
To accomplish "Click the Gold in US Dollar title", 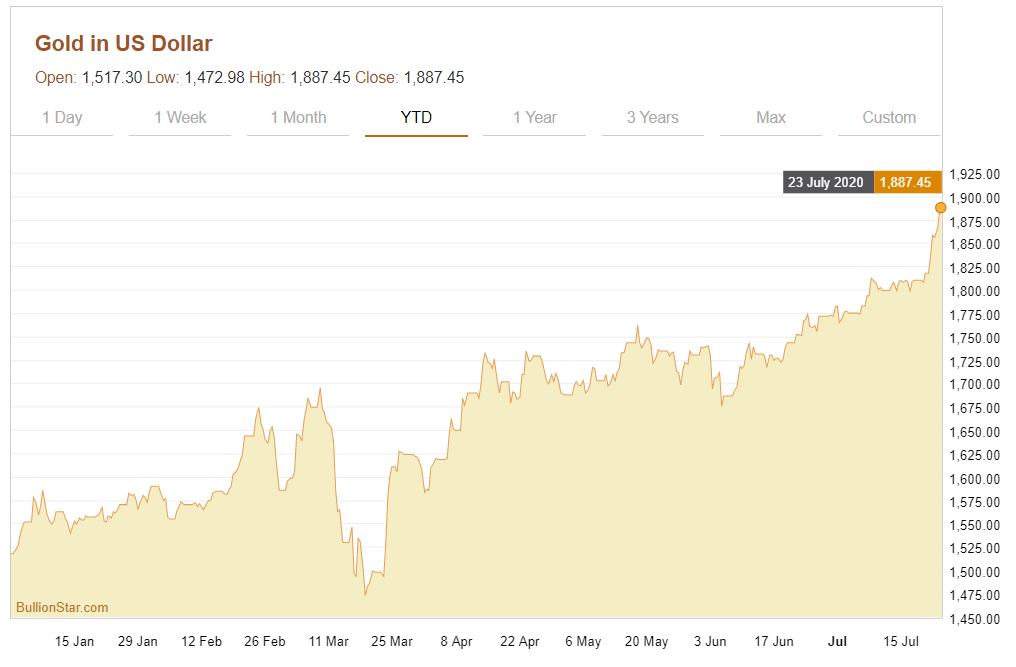I will click(124, 43).
